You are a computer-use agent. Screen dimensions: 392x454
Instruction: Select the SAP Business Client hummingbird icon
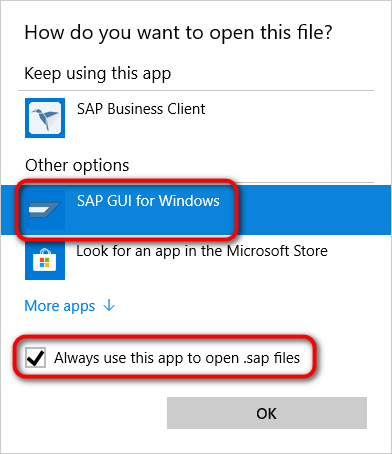point(45,118)
